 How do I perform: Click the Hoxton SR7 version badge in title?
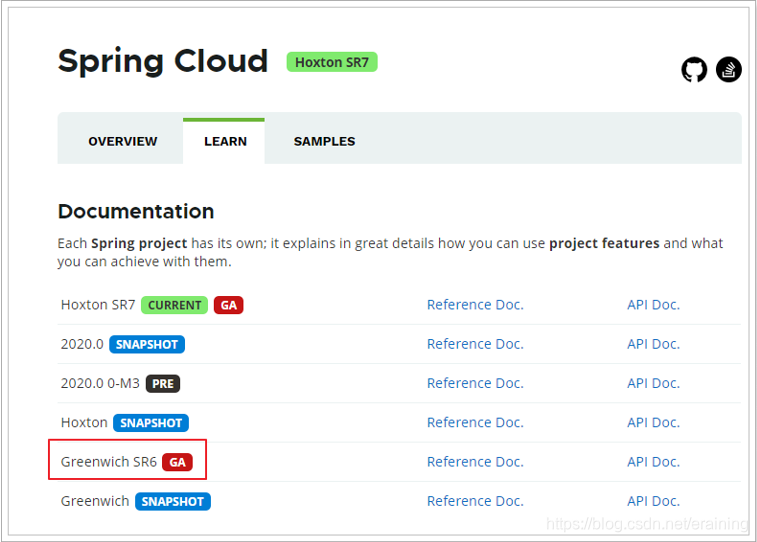[332, 62]
